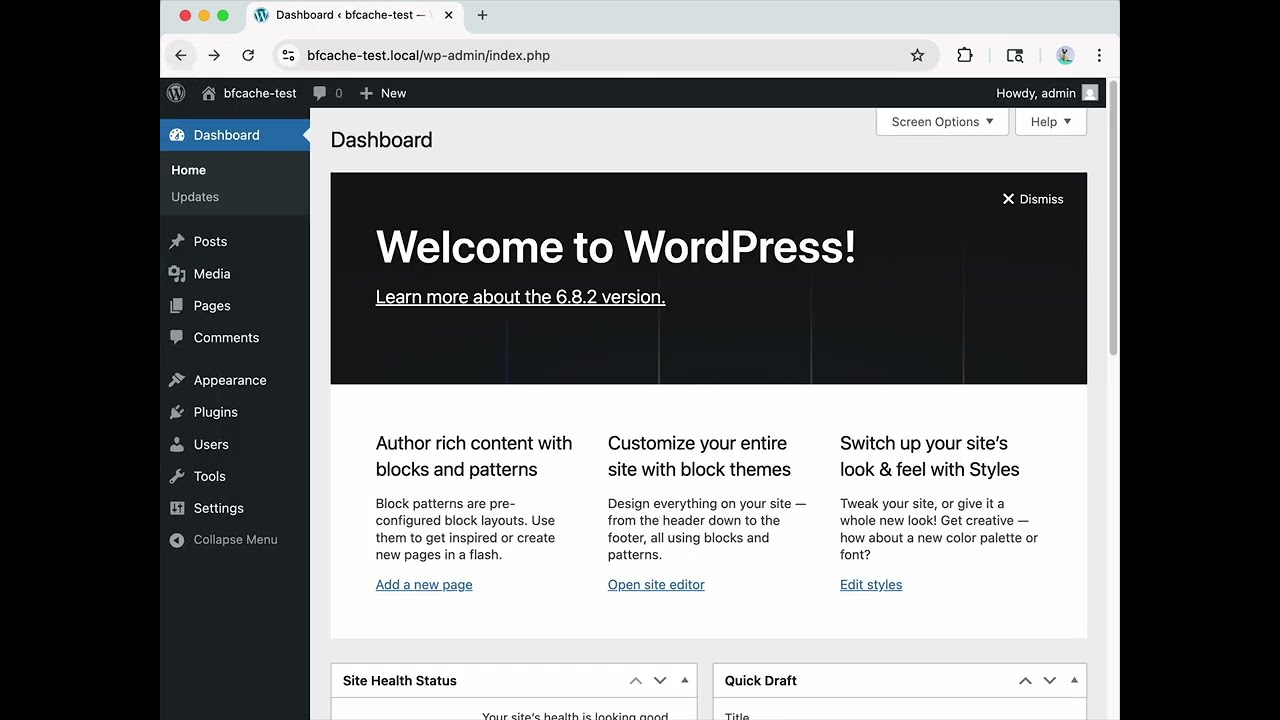This screenshot has width=1280, height=720.
Task: Collapse the Quick Draft panel
Action: tap(1074, 680)
